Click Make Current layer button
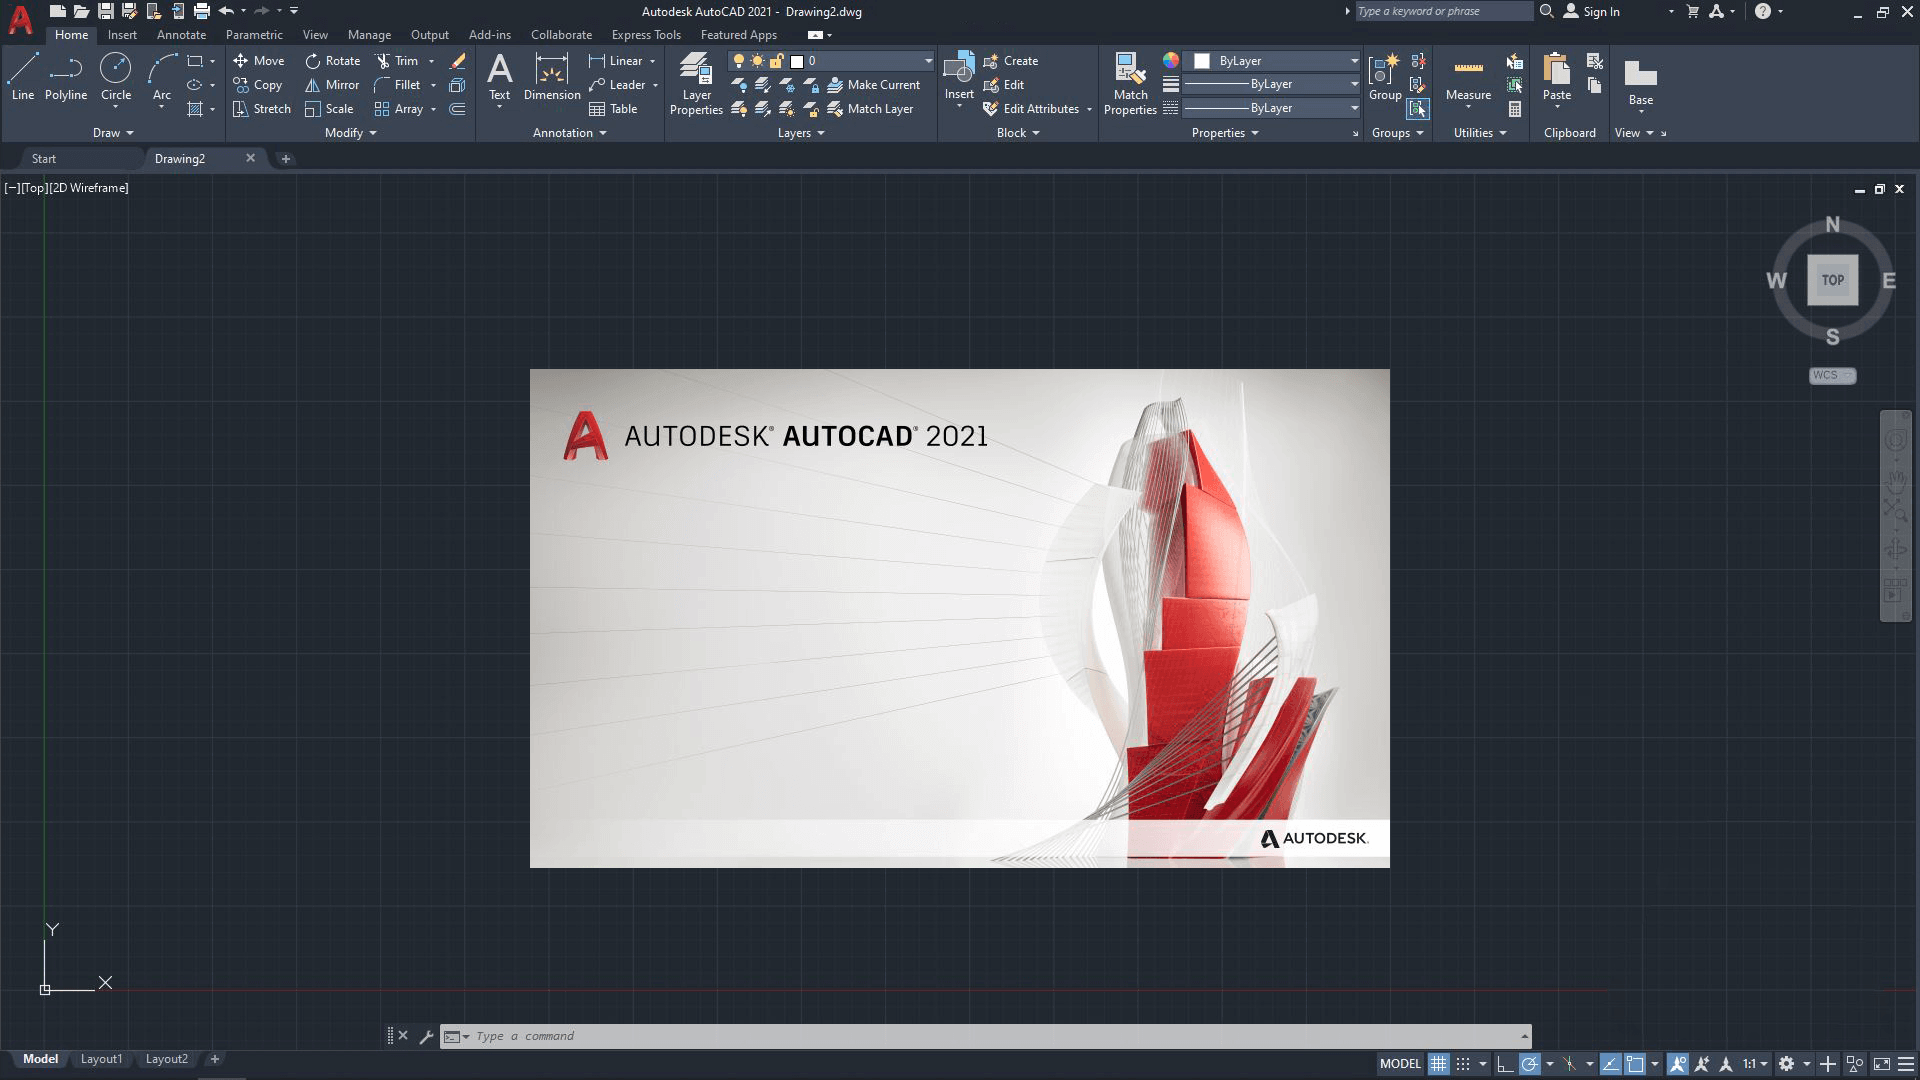 coord(874,85)
